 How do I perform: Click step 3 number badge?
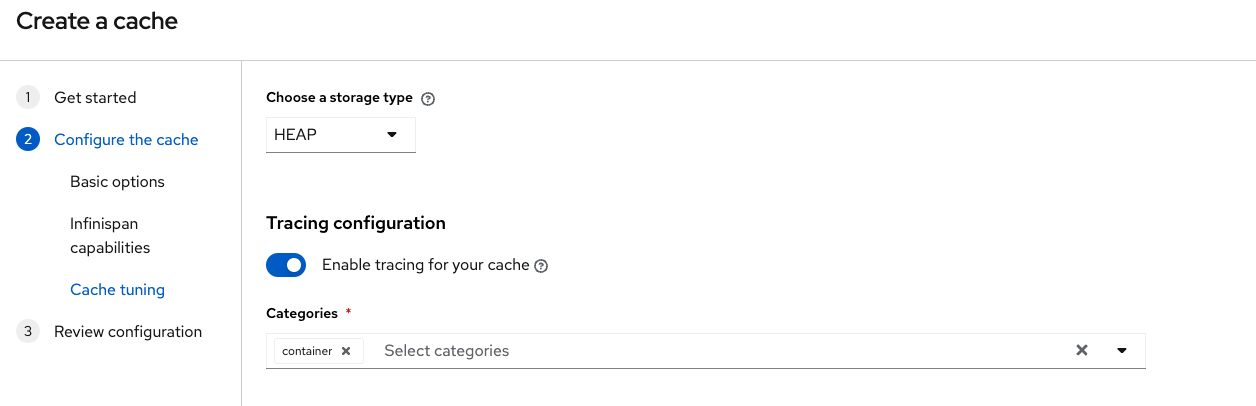[28, 332]
